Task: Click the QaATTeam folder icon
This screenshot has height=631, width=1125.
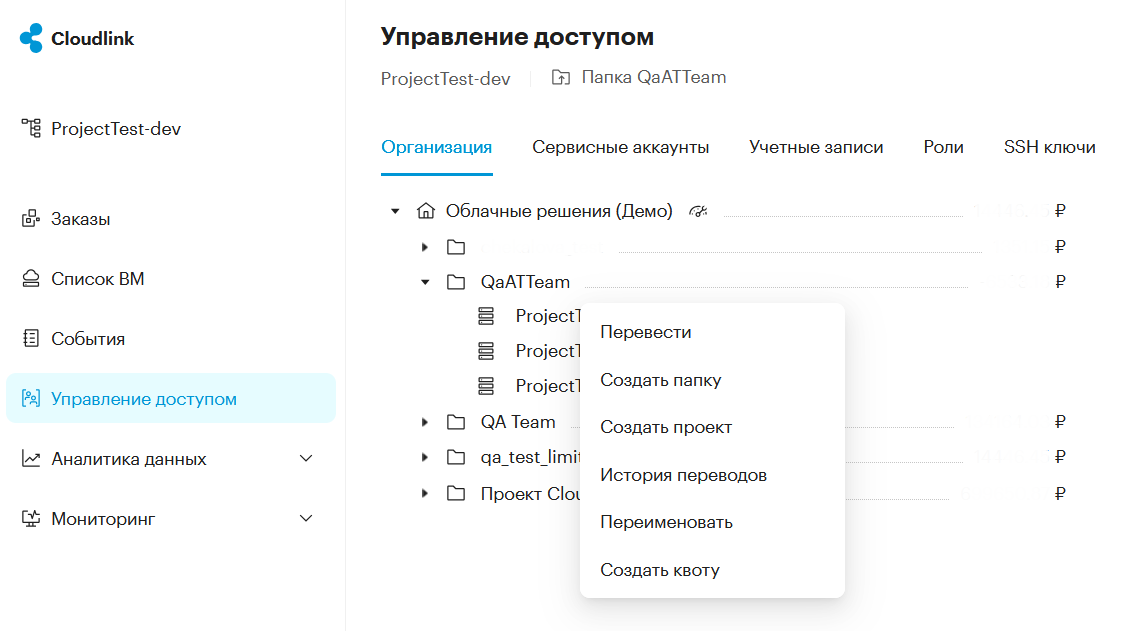Action: (x=456, y=282)
